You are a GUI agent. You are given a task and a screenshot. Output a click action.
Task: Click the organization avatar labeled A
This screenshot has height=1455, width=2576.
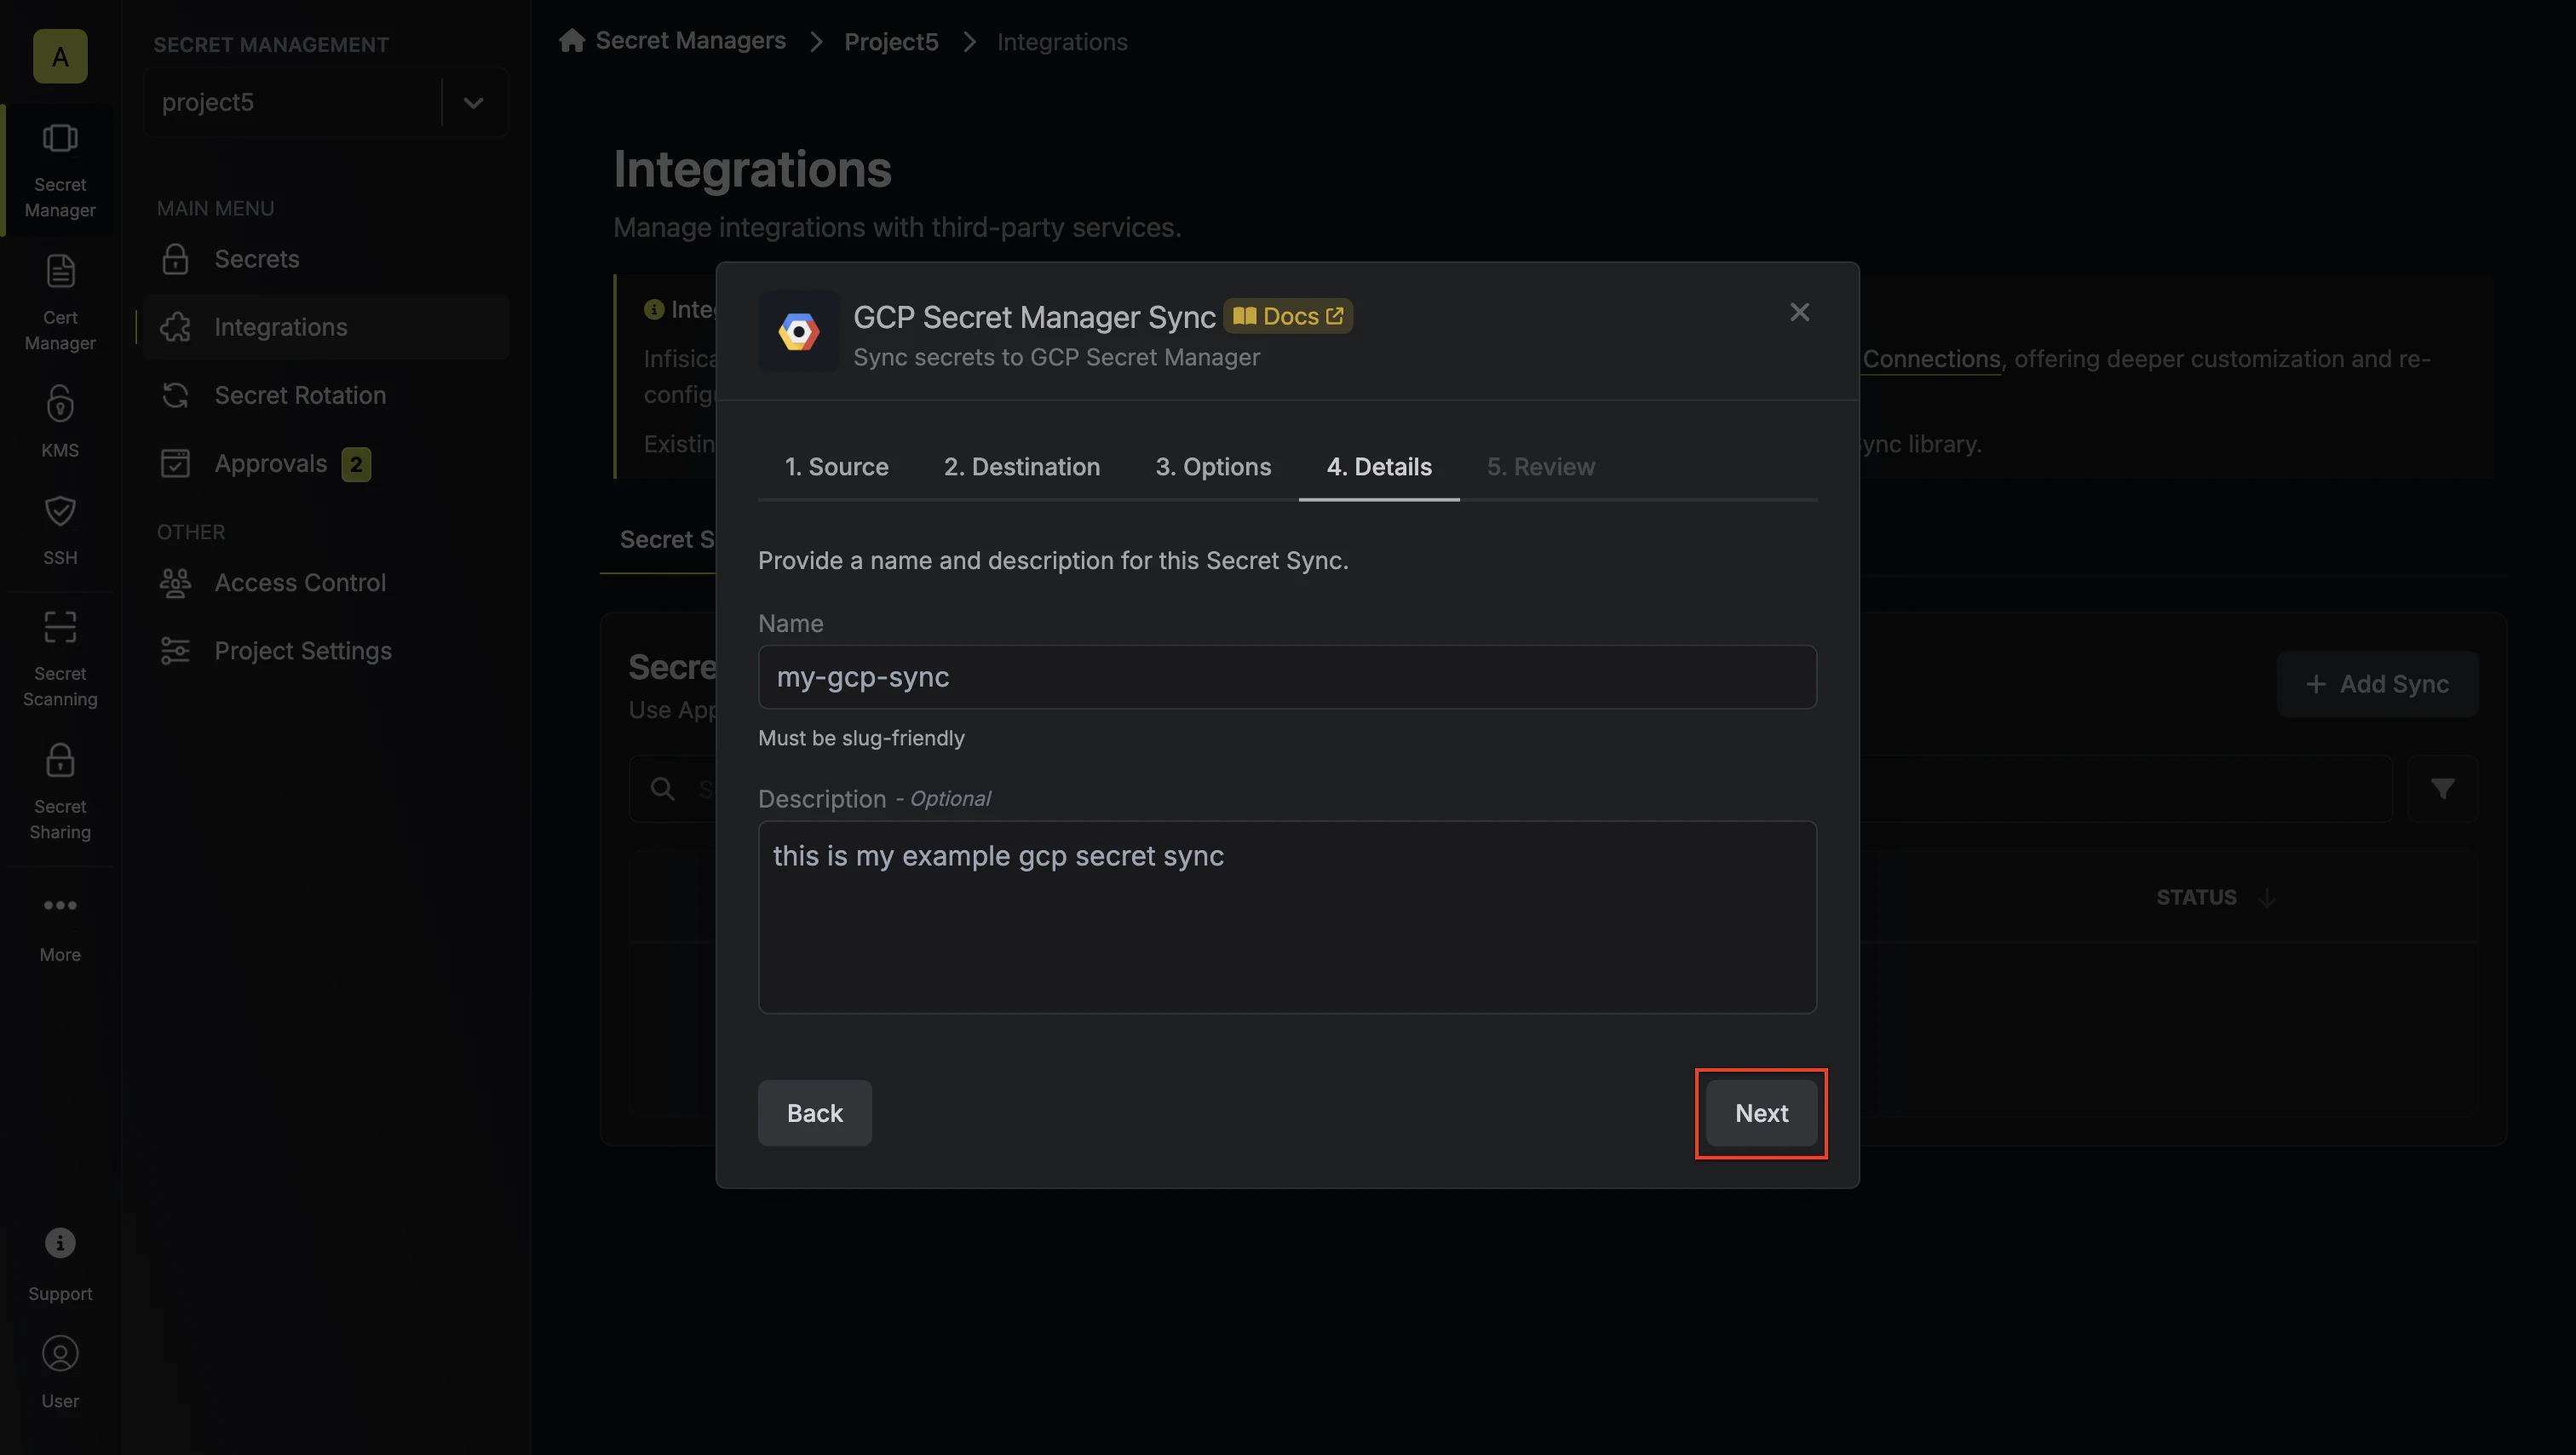click(x=60, y=57)
